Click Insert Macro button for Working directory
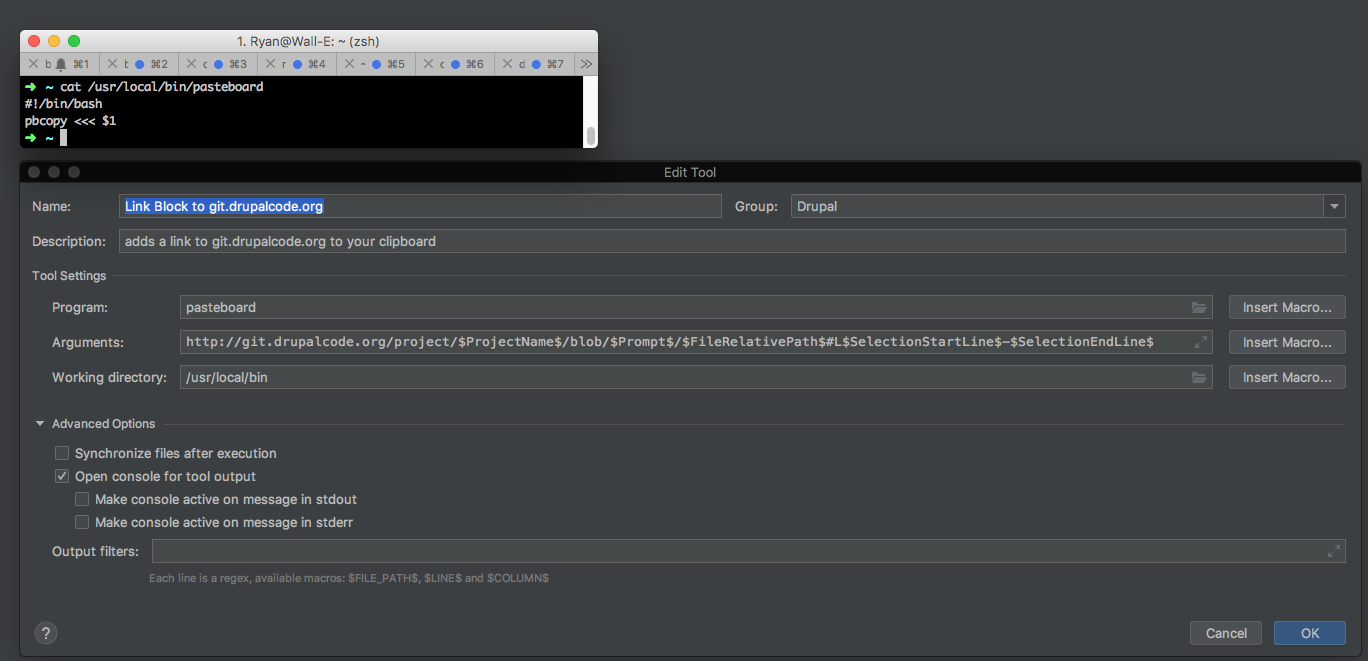The image size is (1368, 661). point(1287,377)
